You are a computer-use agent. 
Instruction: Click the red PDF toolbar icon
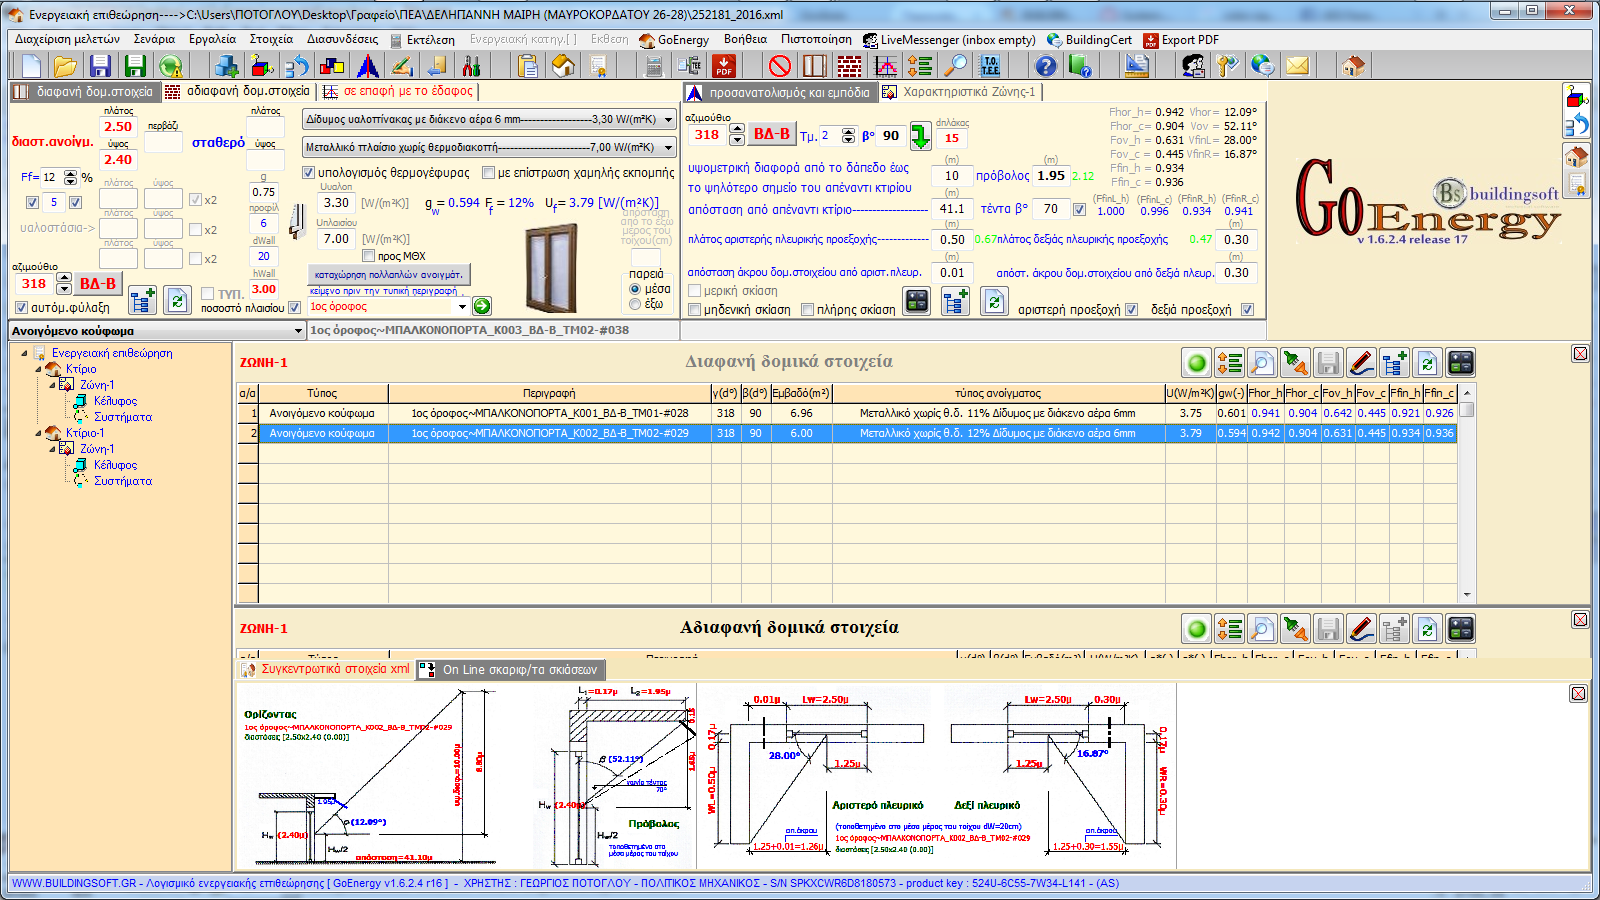pyautogui.click(x=724, y=66)
